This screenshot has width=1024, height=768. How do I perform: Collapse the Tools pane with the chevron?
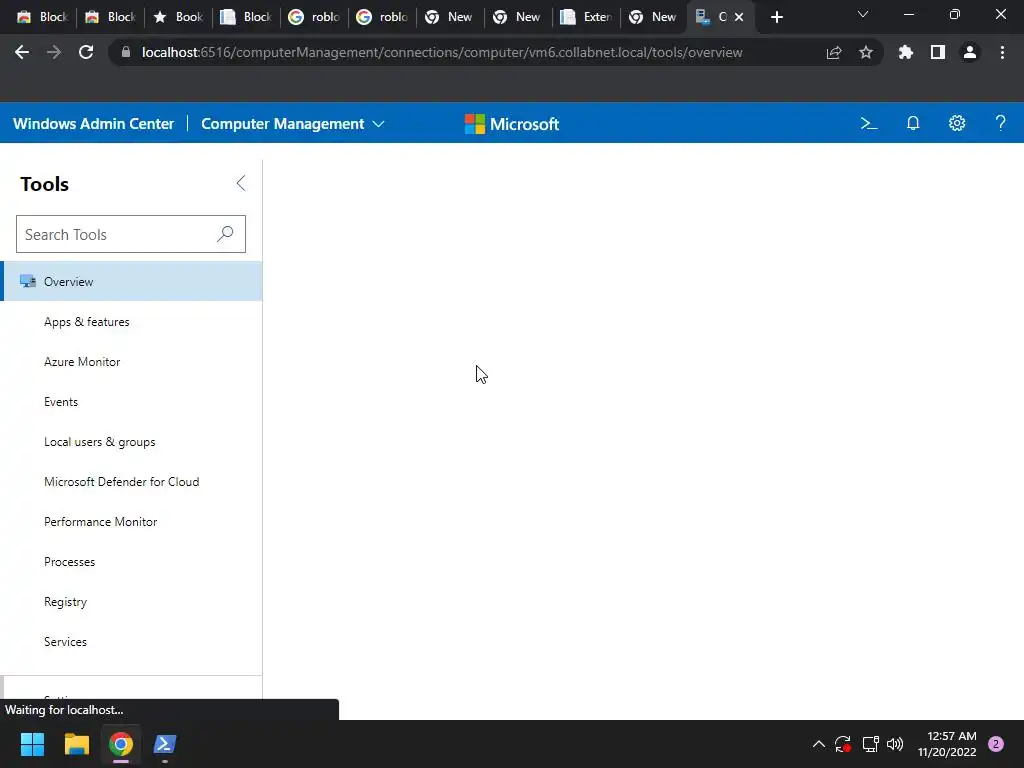tap(241, 183)
